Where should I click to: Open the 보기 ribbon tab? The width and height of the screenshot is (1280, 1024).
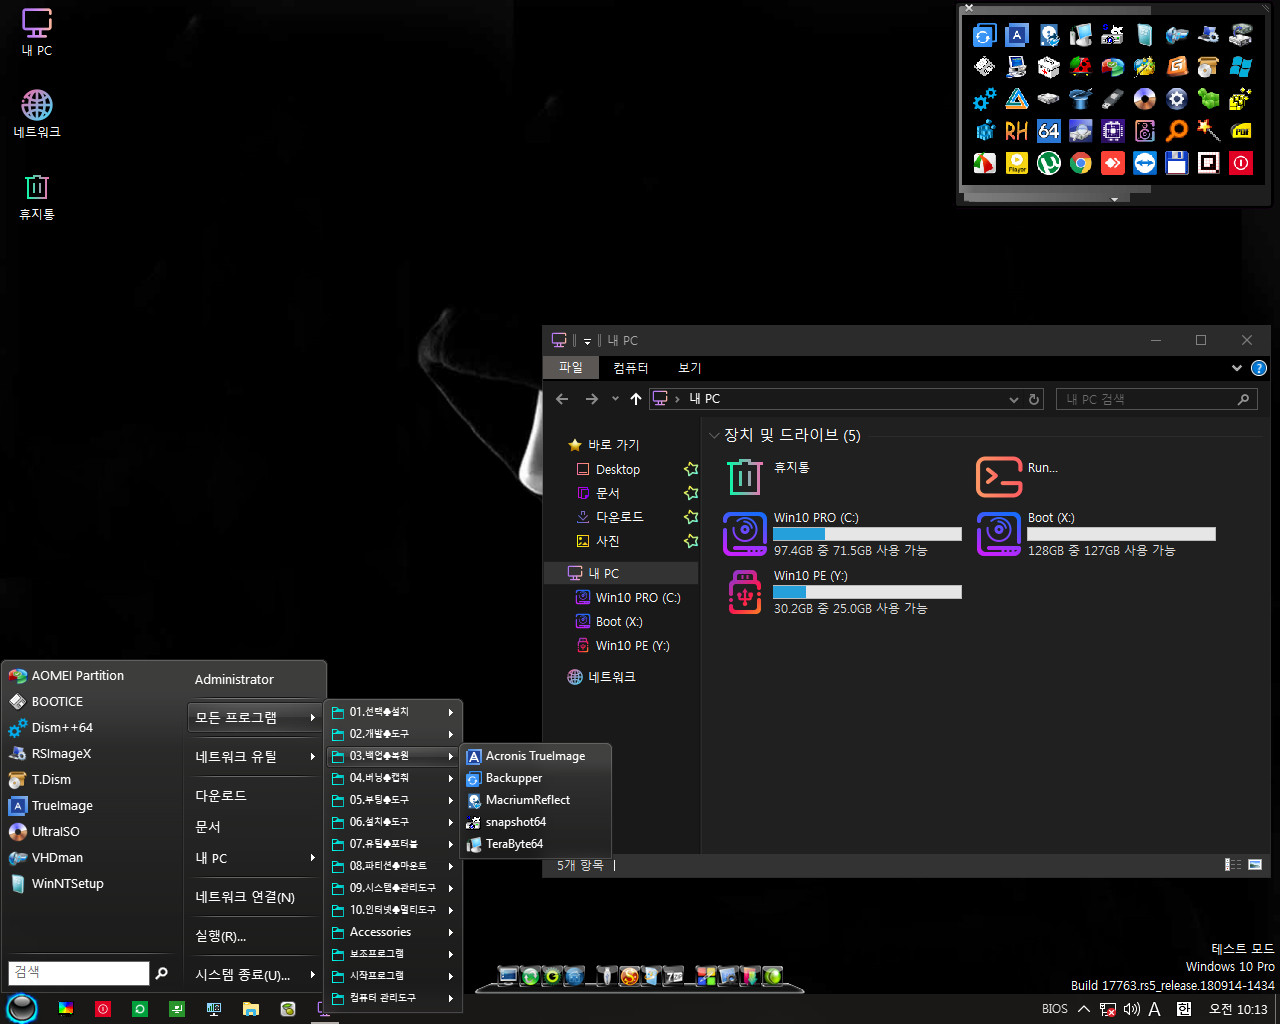(x=690, y=368)
